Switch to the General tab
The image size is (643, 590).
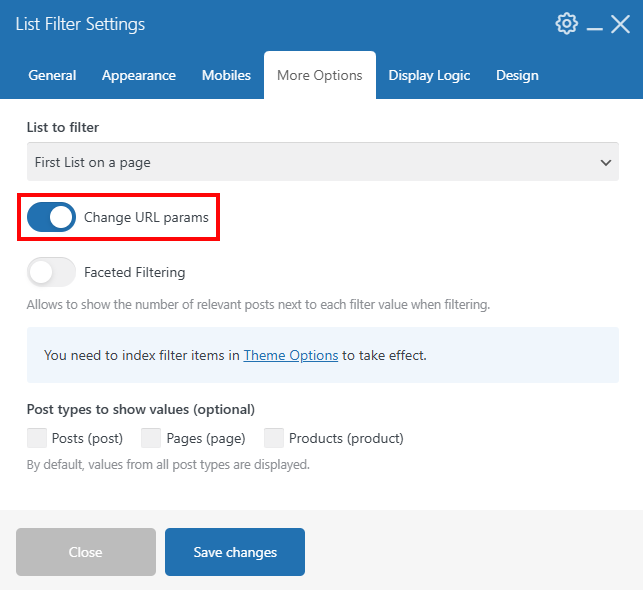click(52, 75)
